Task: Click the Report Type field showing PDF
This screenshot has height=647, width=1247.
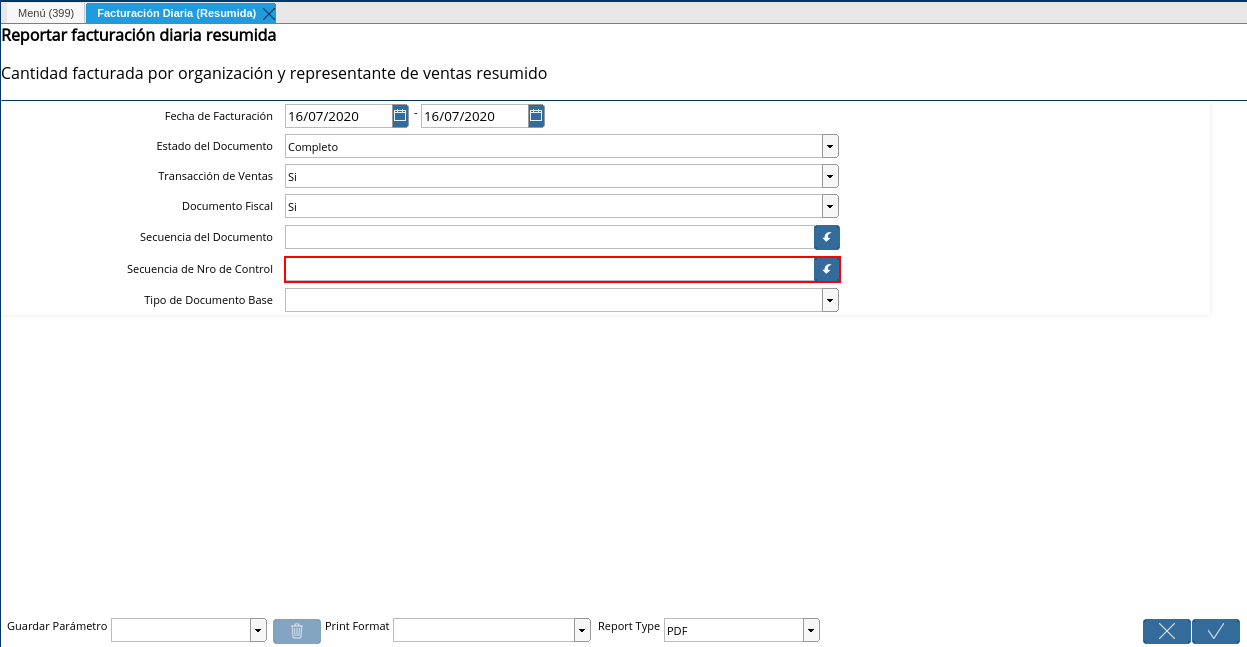Action: (734, 630)
